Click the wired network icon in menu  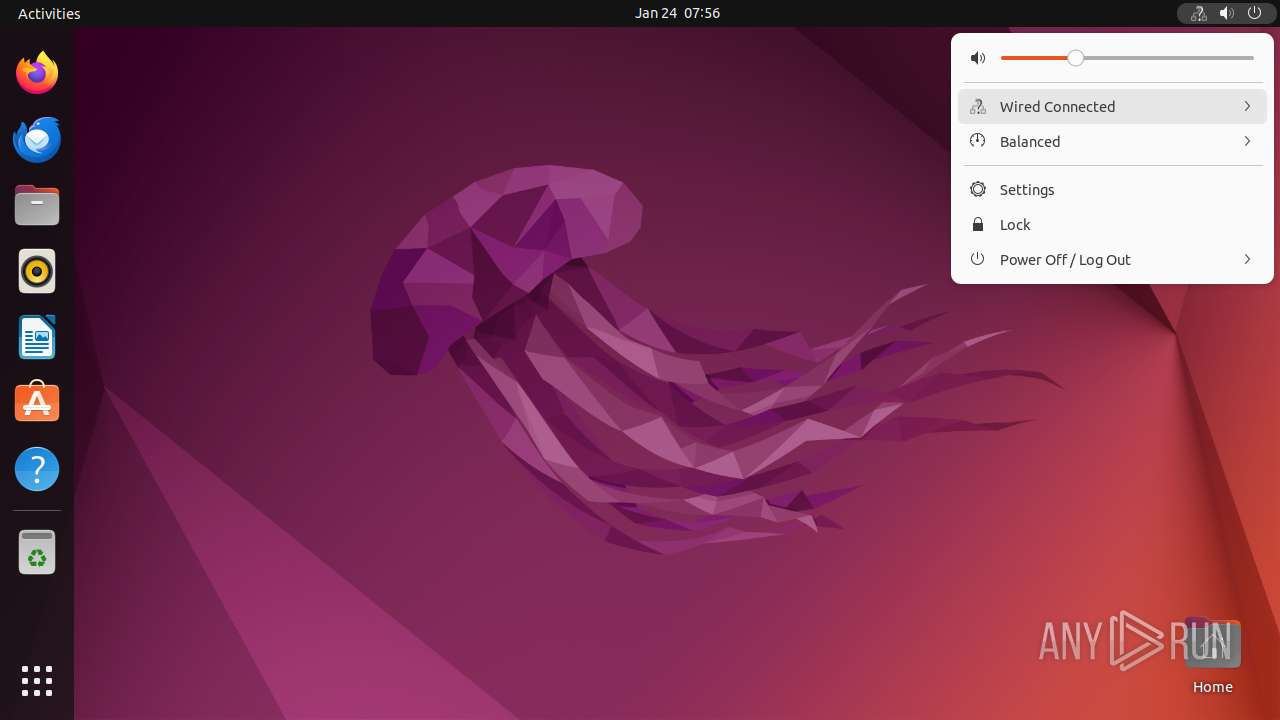(x=978, y=106)
